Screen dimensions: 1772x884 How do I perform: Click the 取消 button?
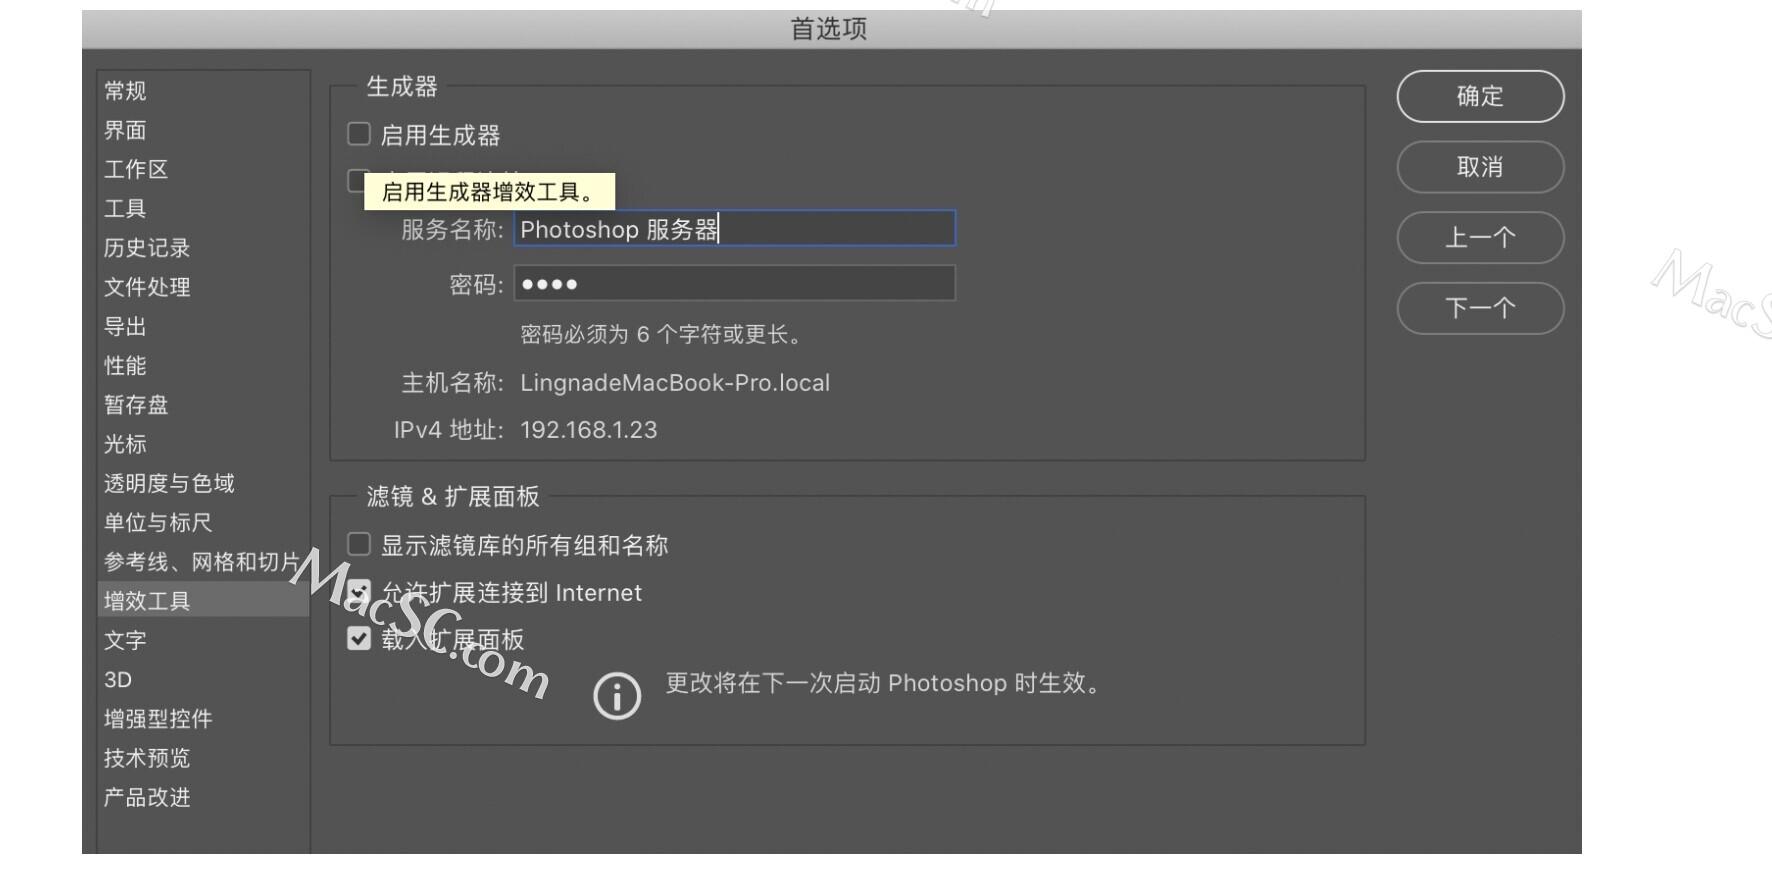(1480, 167)
